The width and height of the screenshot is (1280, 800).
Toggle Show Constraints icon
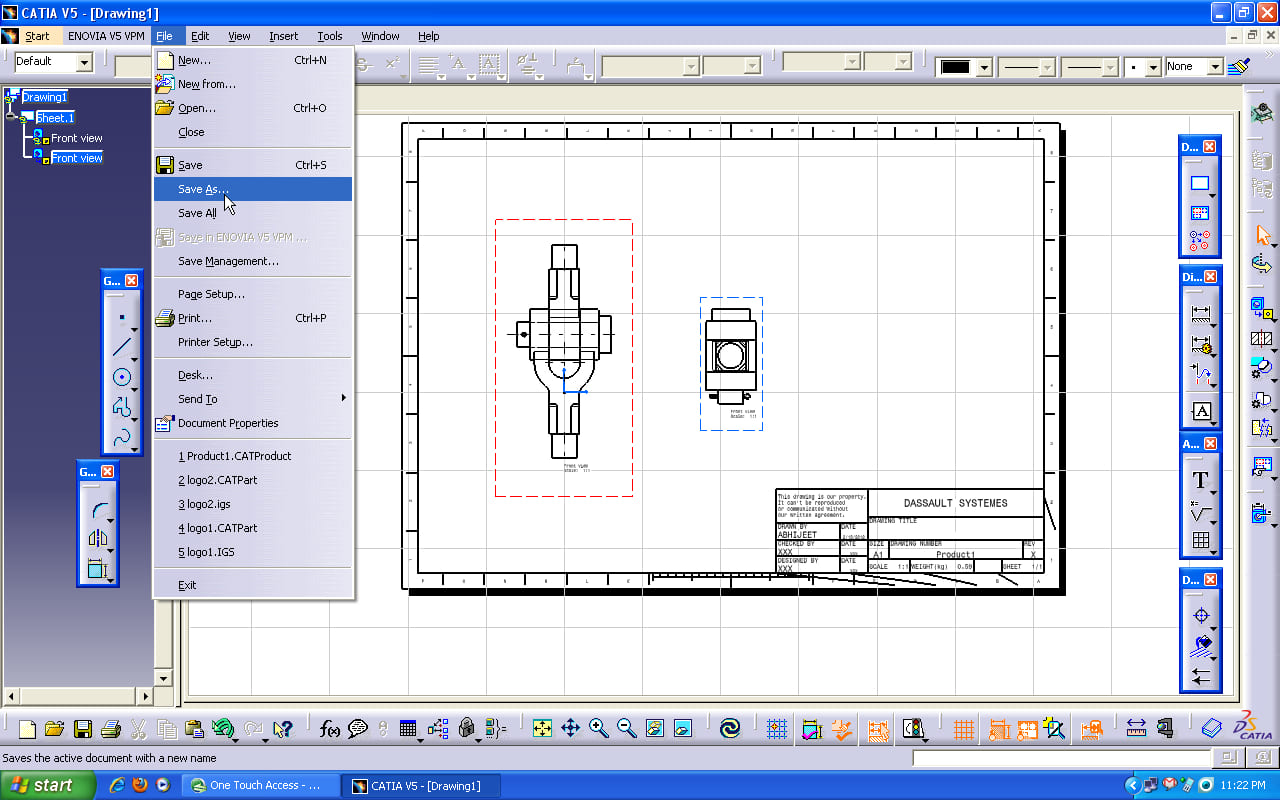998,729
